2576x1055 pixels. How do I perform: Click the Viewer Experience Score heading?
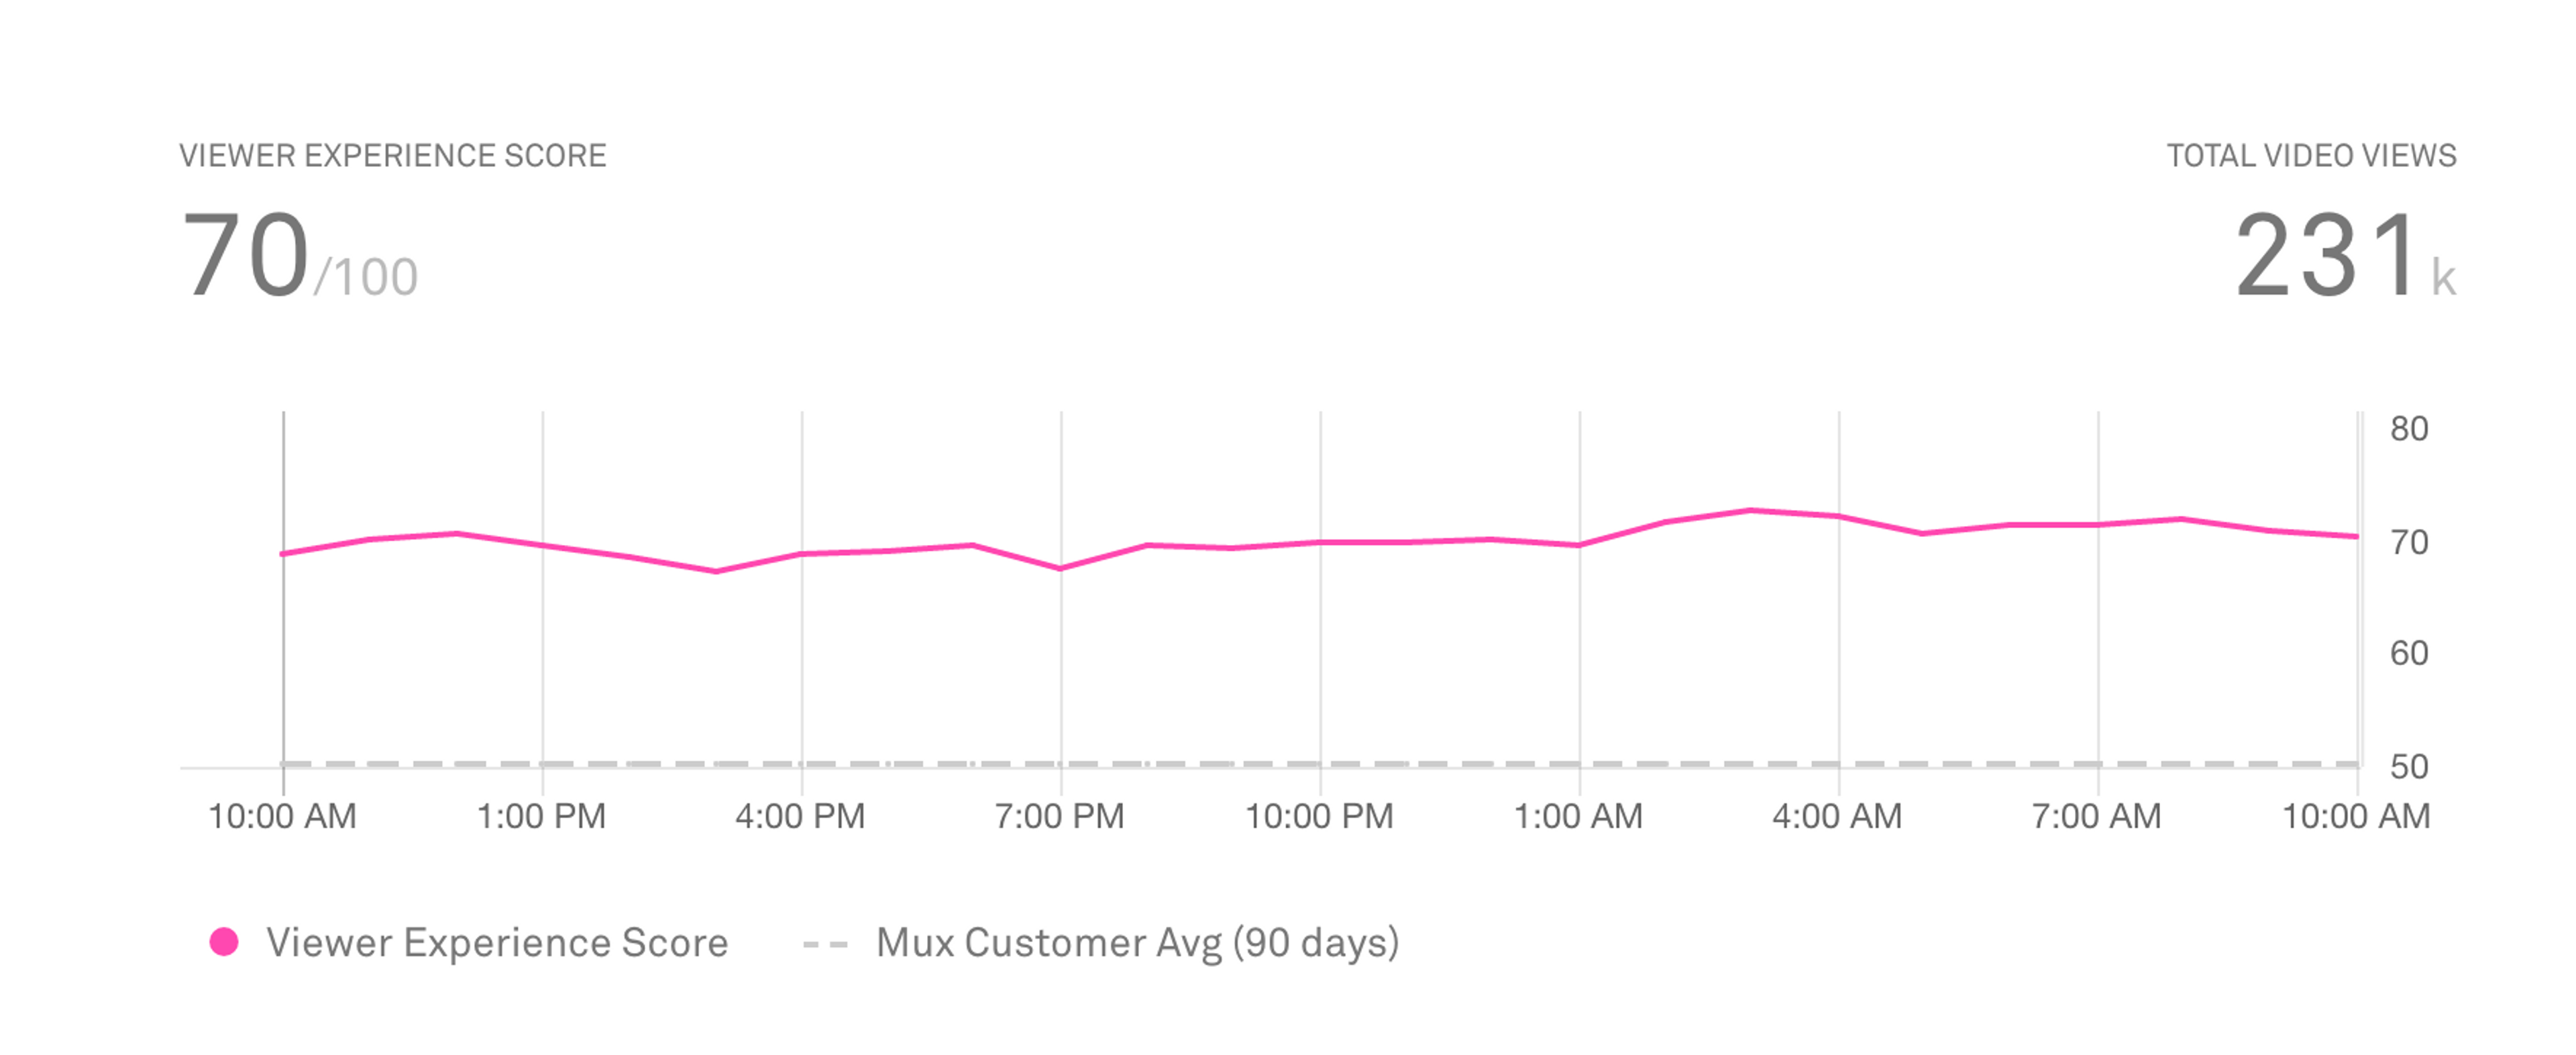coord(393,156)
